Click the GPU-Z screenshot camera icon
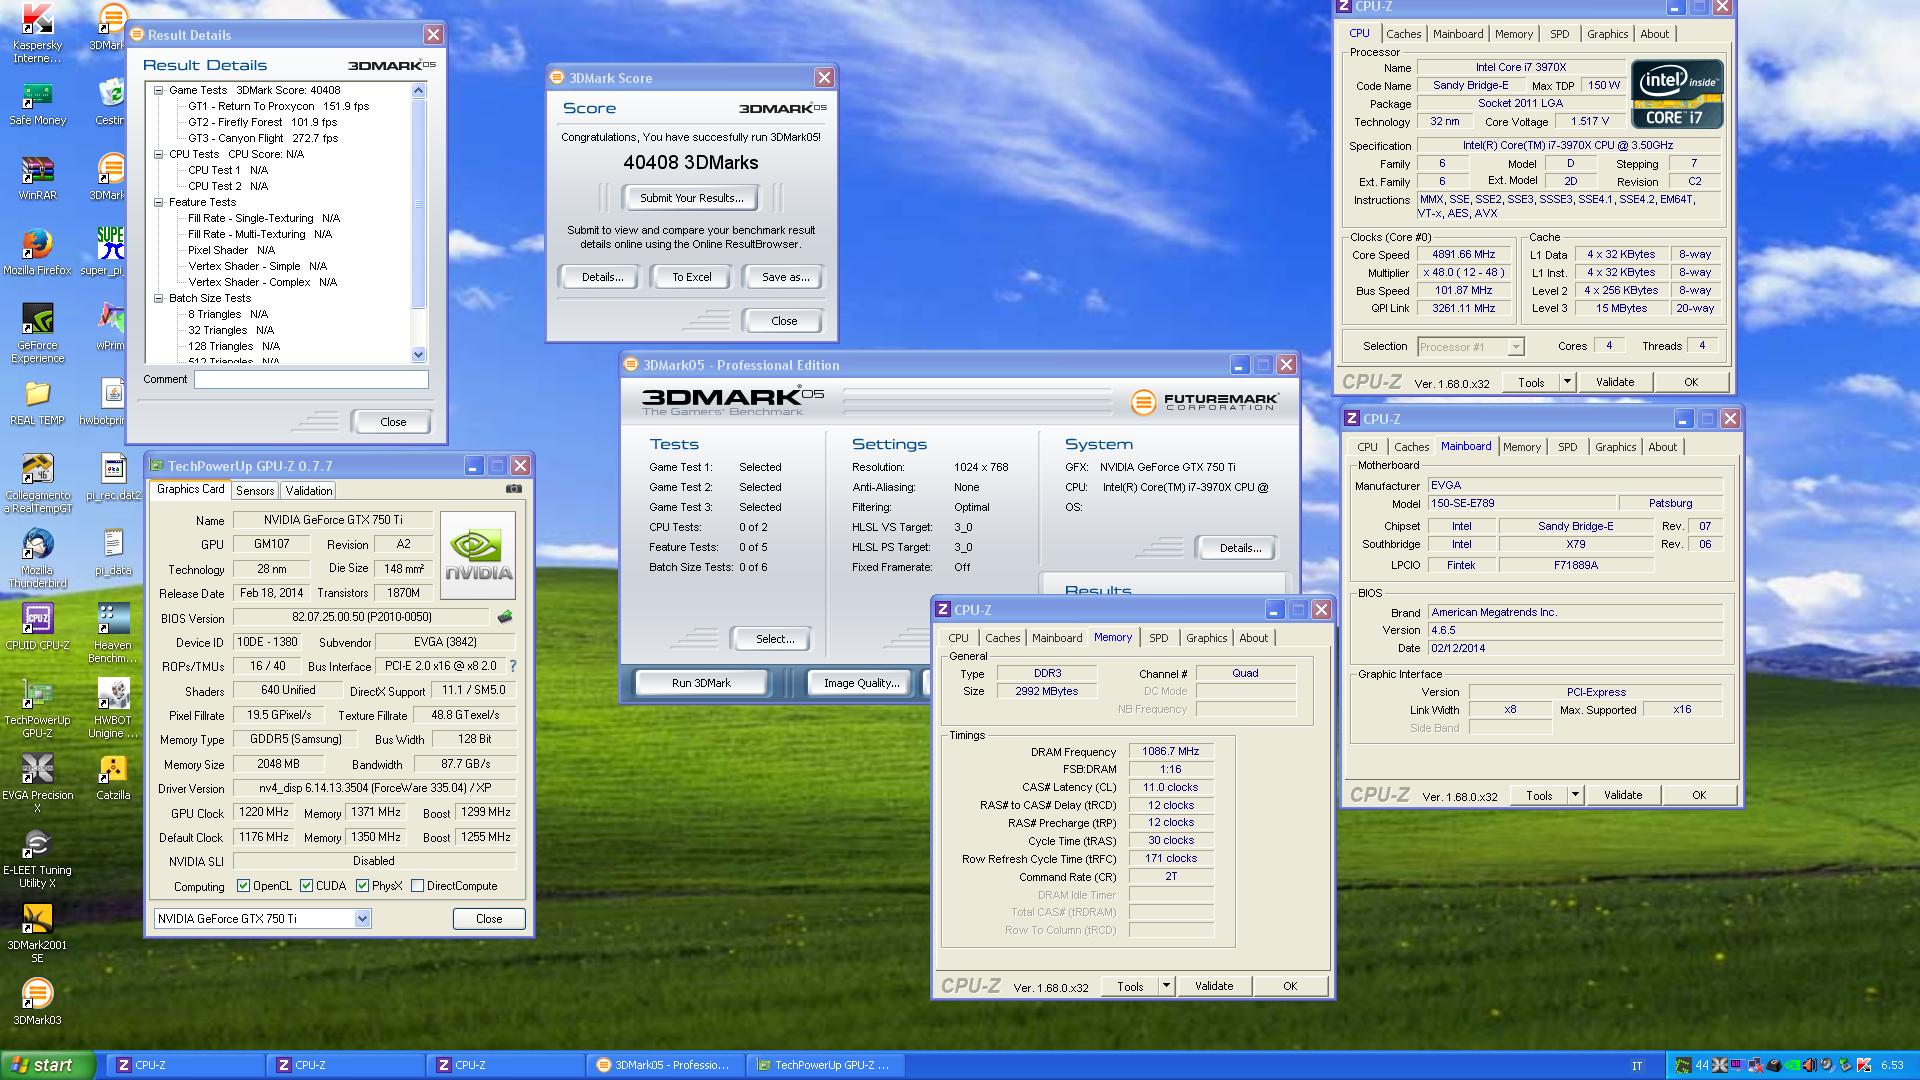Viewport: 1920px width, 1080px height. click(x=513, y=489)
